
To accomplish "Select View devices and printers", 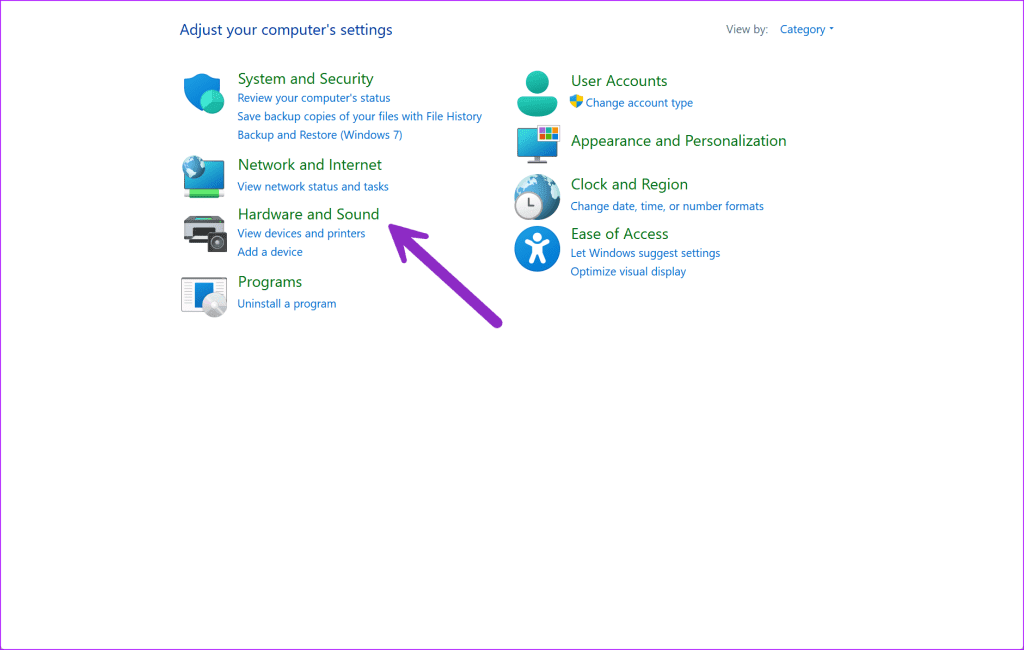I will click(301, 233).
